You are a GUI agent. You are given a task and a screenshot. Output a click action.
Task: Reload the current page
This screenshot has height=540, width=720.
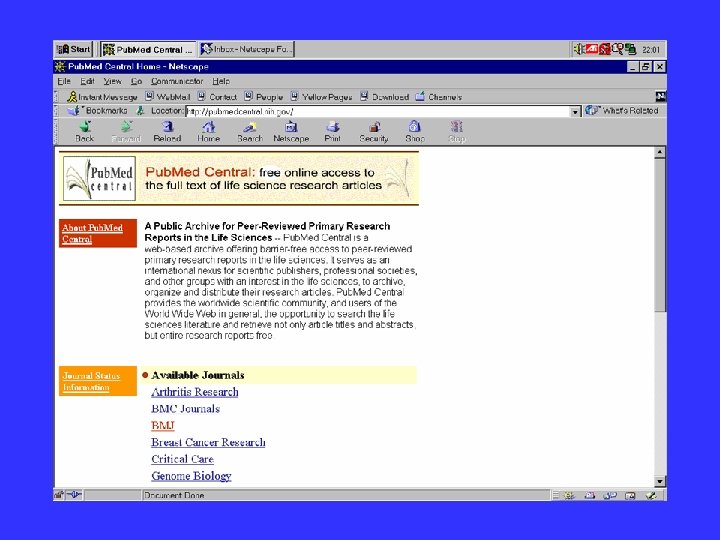click(x=167, y=131)
